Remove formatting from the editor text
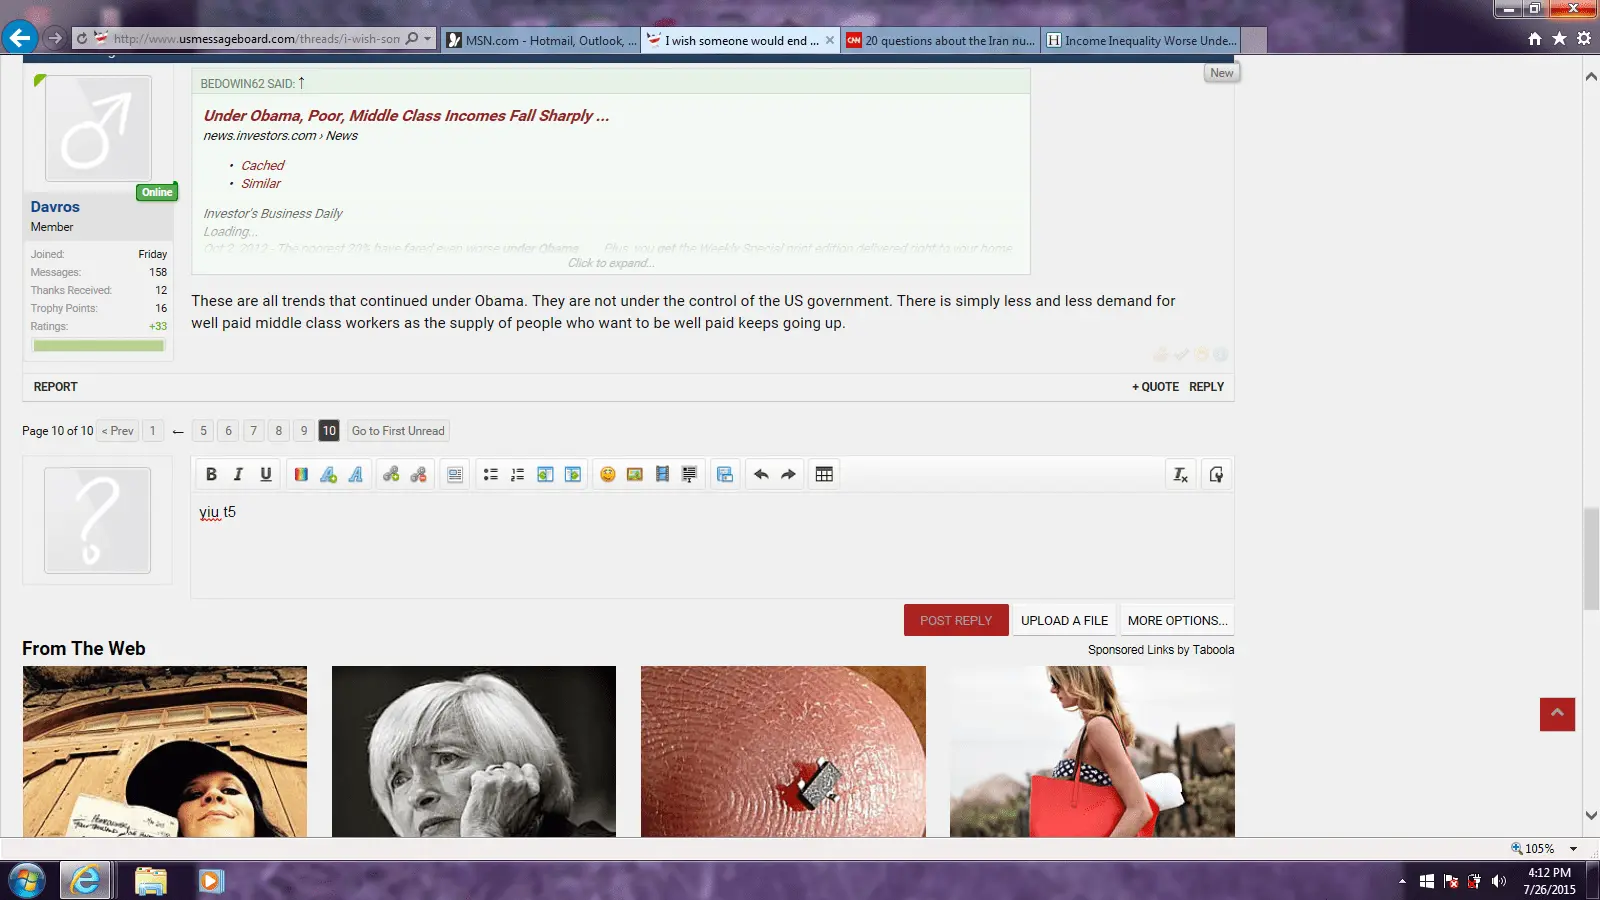1600x900 pixels. point(1181,474)
